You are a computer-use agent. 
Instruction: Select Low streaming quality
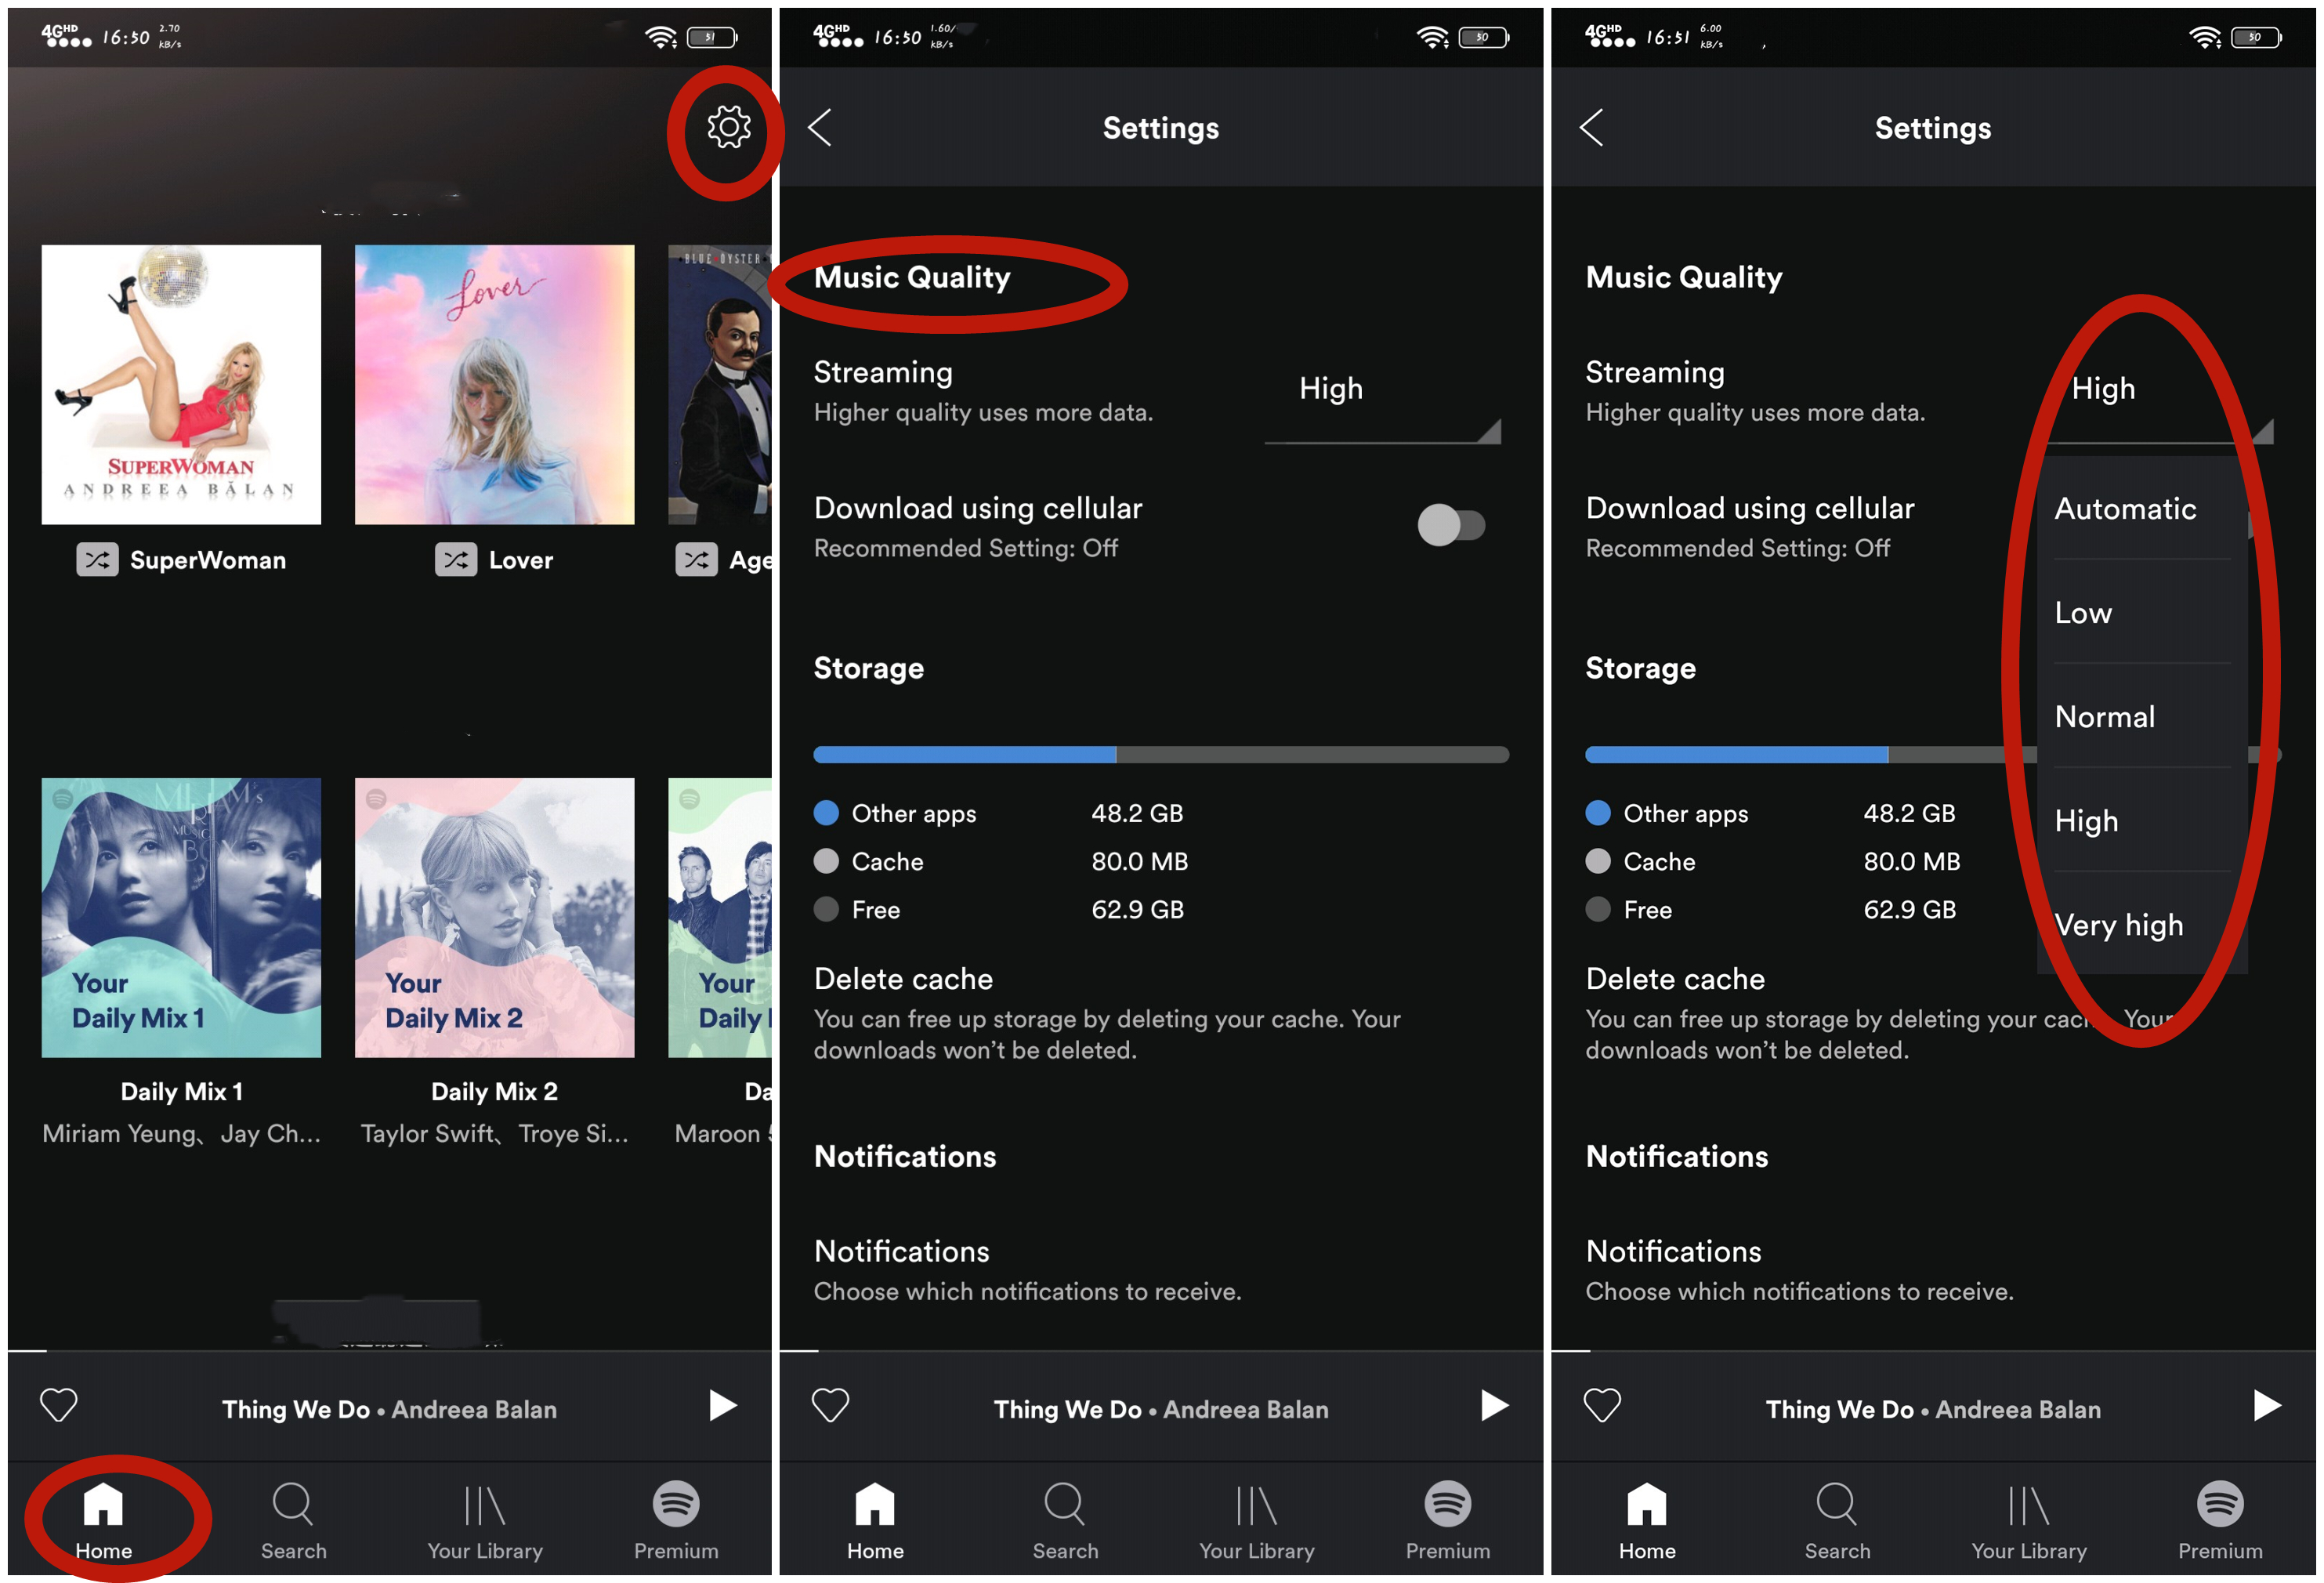pos(2141,613)
